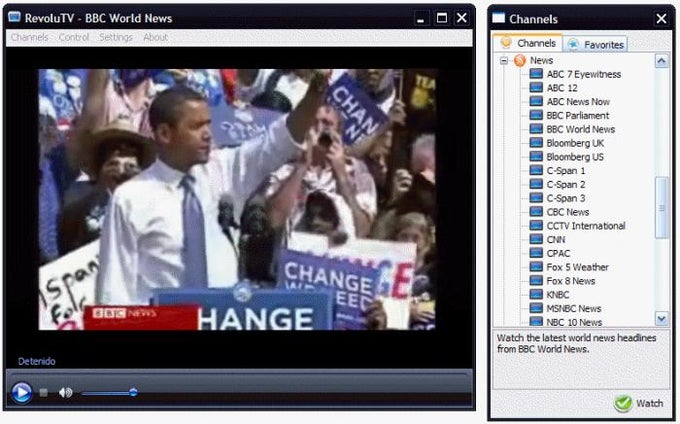680x424 pixels.
Task: Click the ABC News Now channel icon
Action: tap(536, 101)
